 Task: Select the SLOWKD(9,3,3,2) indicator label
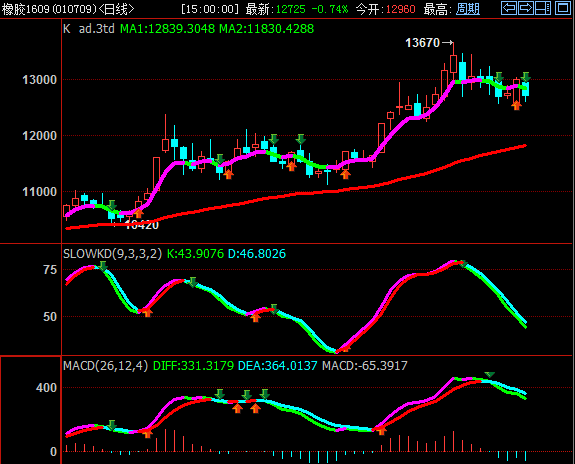click(113, 253)
